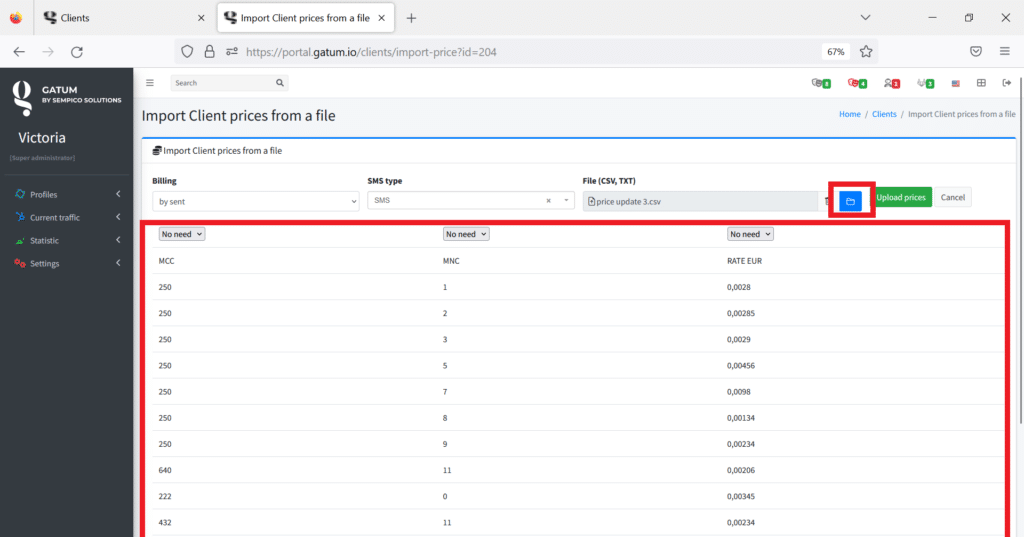Click the blue browse file folder button
Screen dimensions: 1024x537
(x=850, y=201)
